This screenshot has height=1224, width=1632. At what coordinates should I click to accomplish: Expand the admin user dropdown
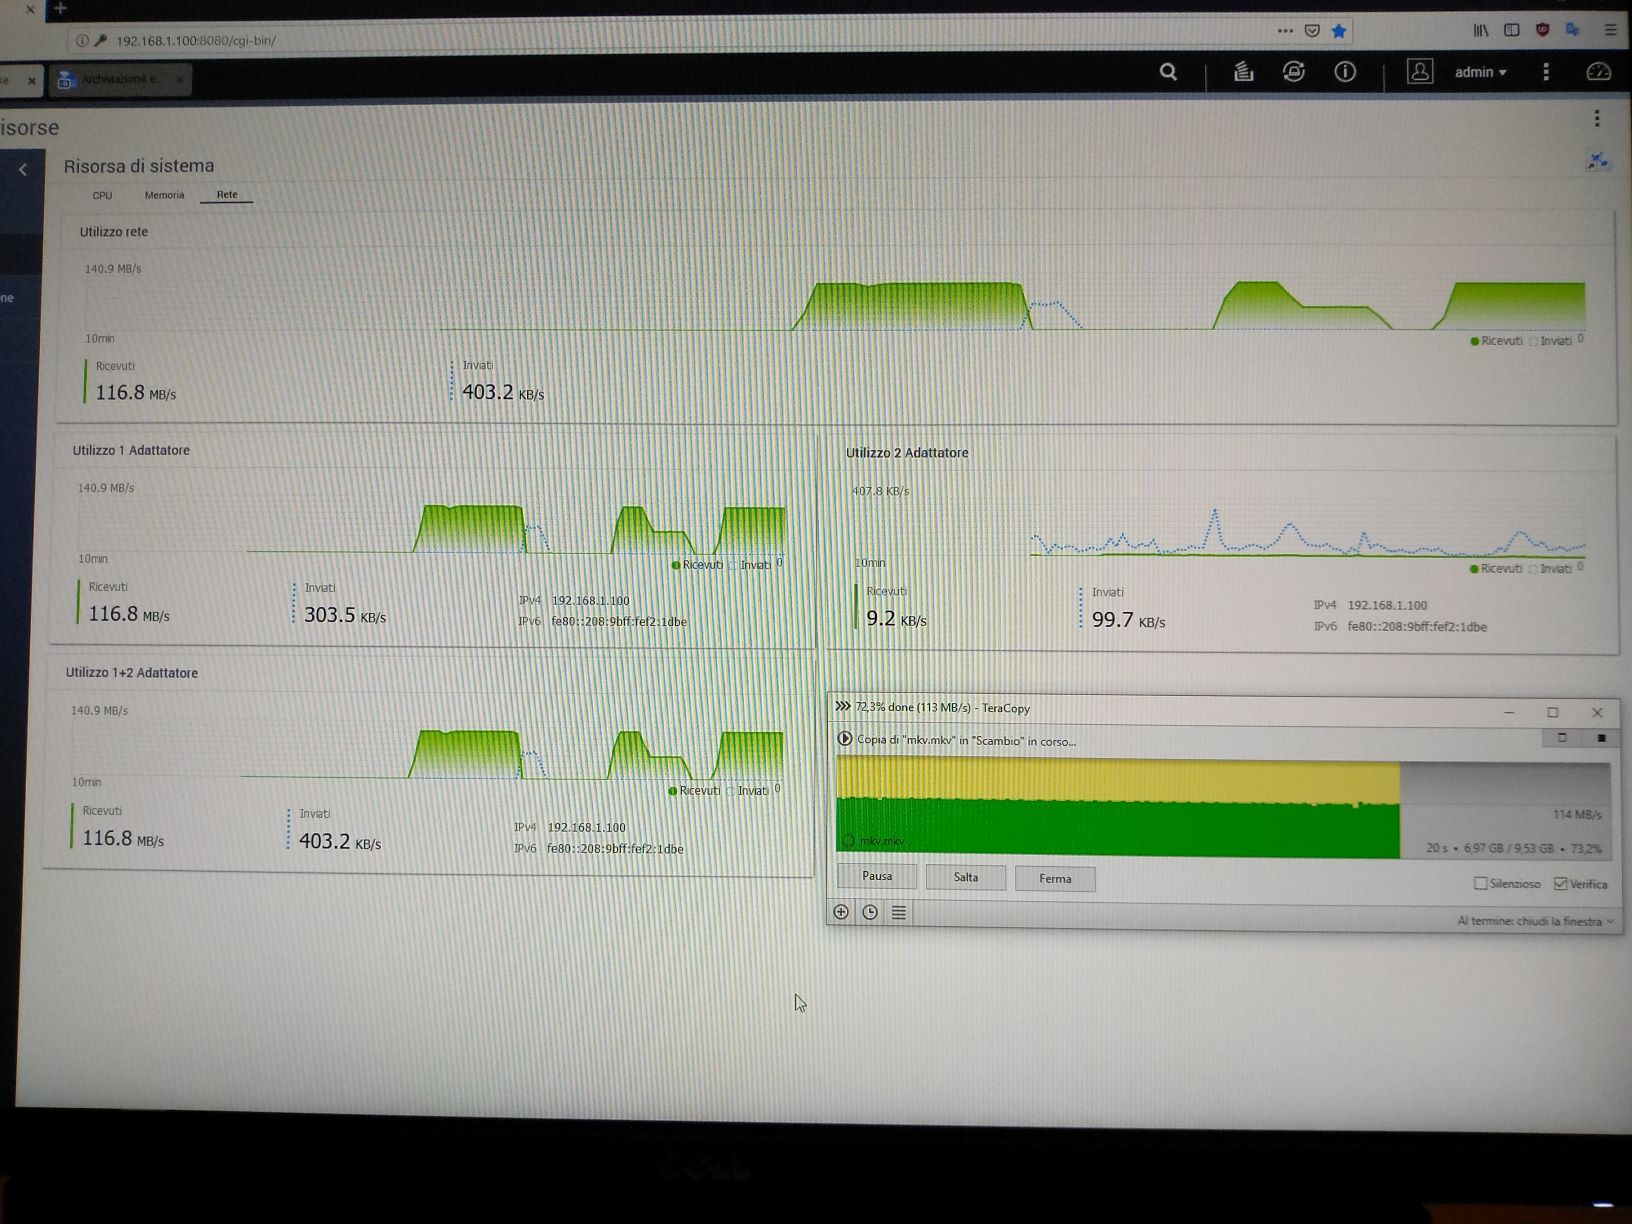pos(1480,72)
